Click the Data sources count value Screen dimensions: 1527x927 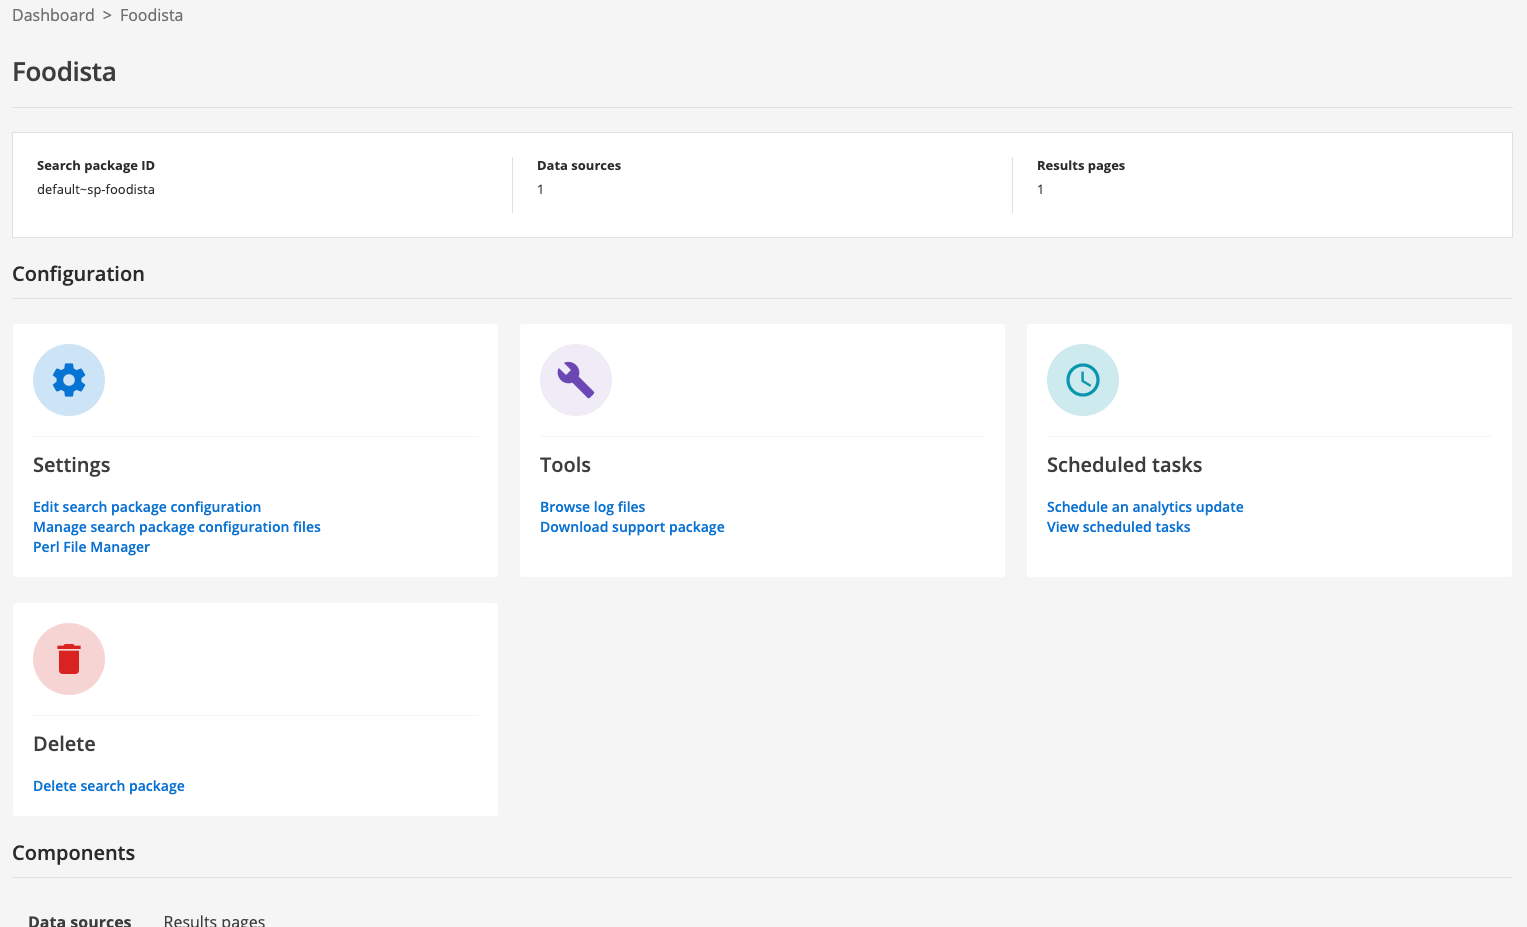pyautogui.click(x=540, y=189)
